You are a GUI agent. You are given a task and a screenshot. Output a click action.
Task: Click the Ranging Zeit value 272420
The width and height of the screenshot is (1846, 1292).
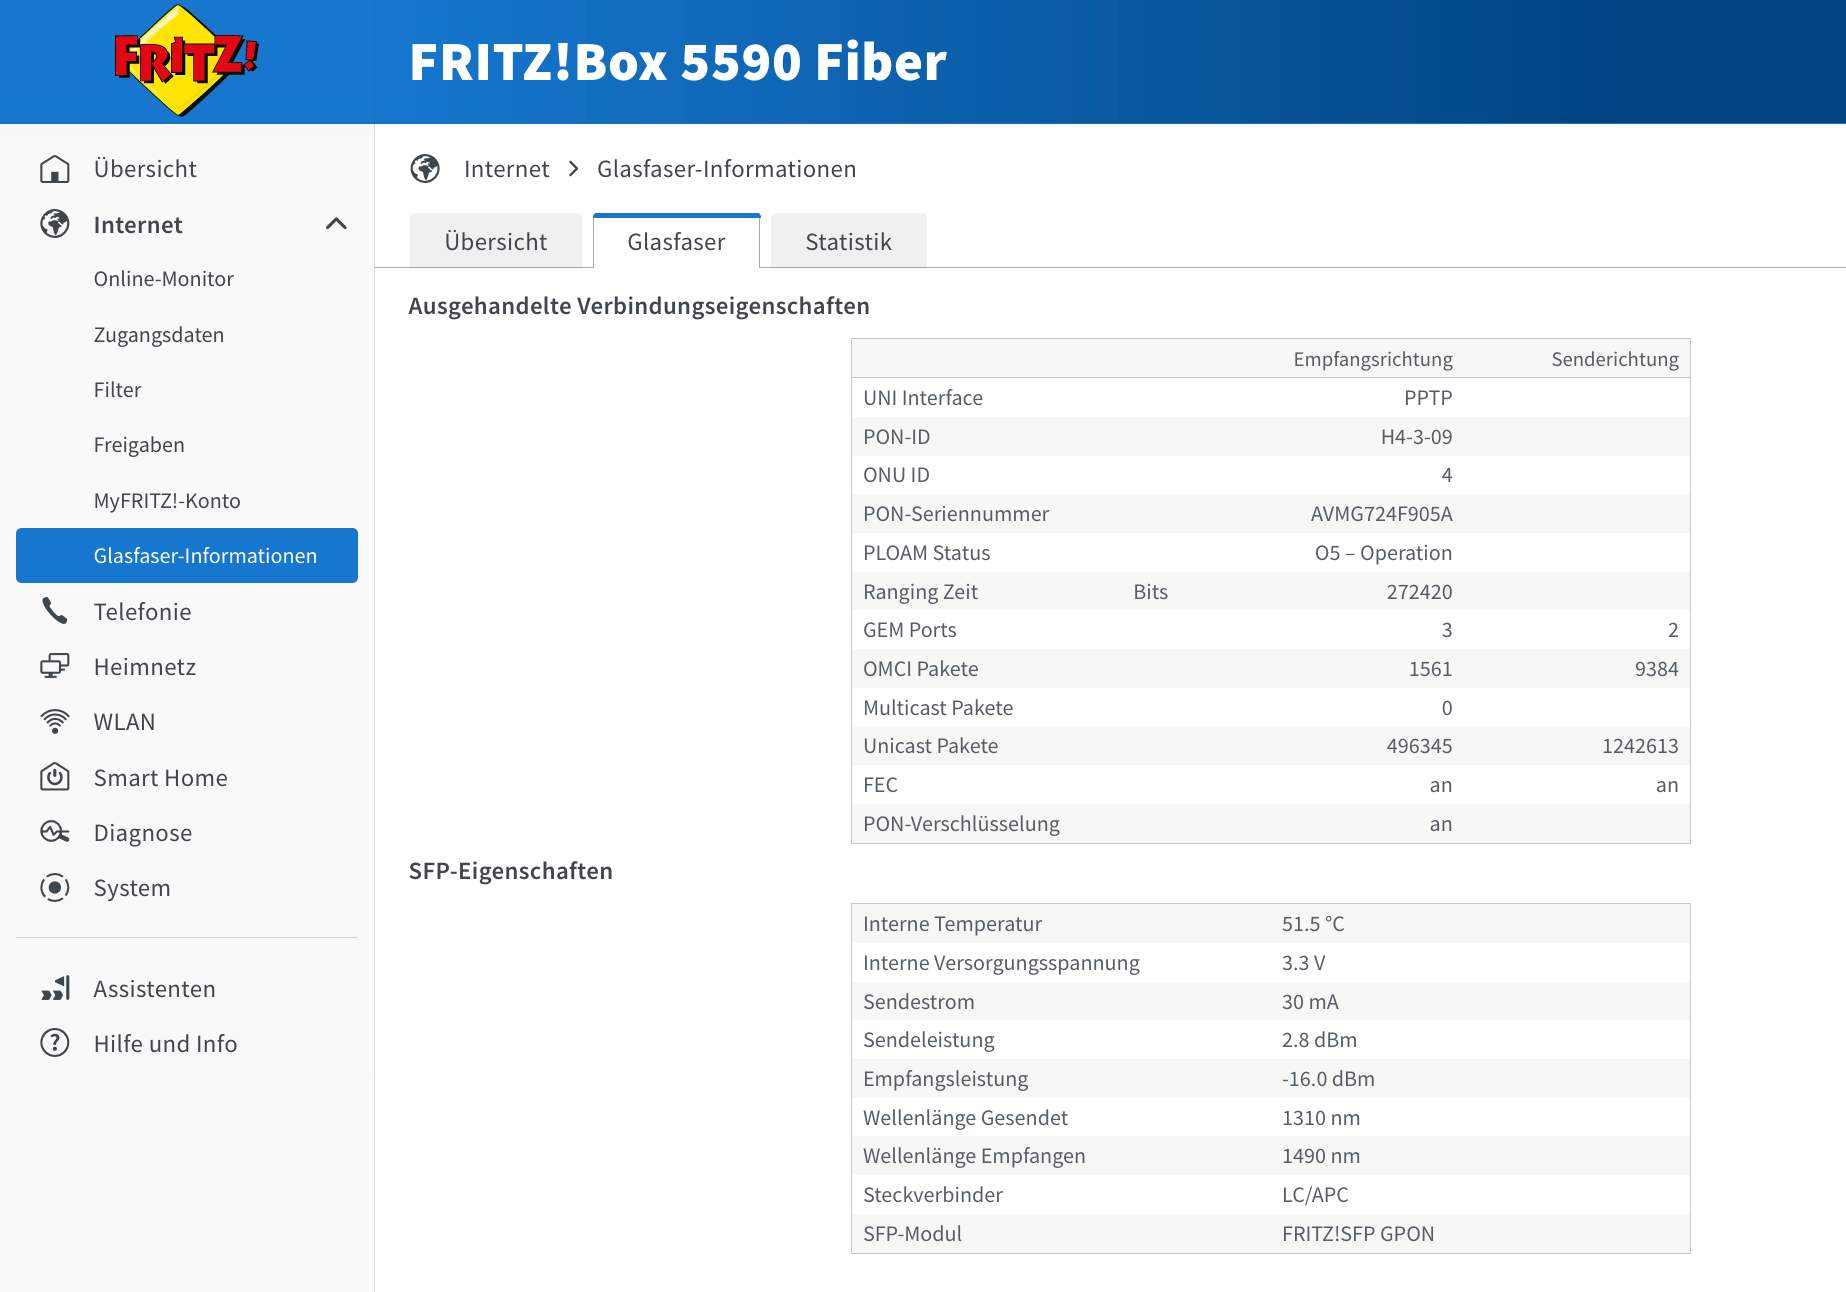pos(1419,592)
